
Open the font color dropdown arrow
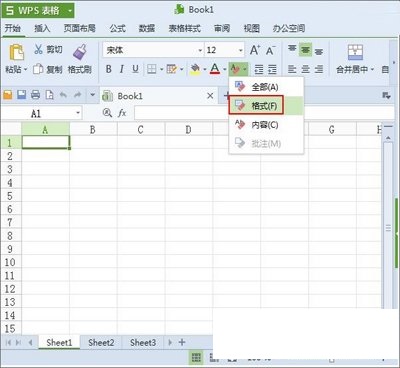coord(225,70)
